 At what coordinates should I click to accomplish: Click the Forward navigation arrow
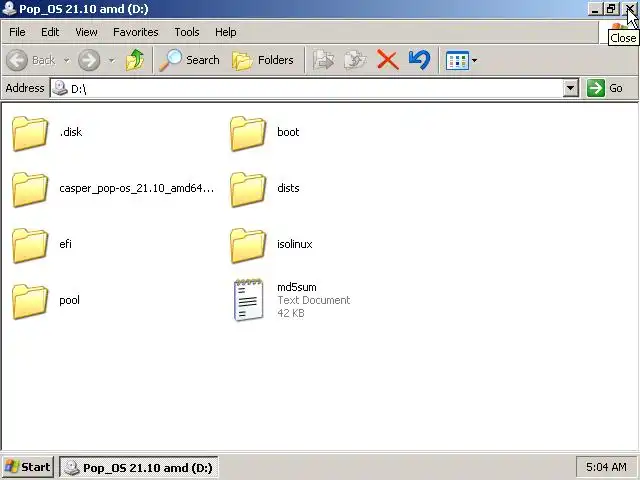[89, 60]
